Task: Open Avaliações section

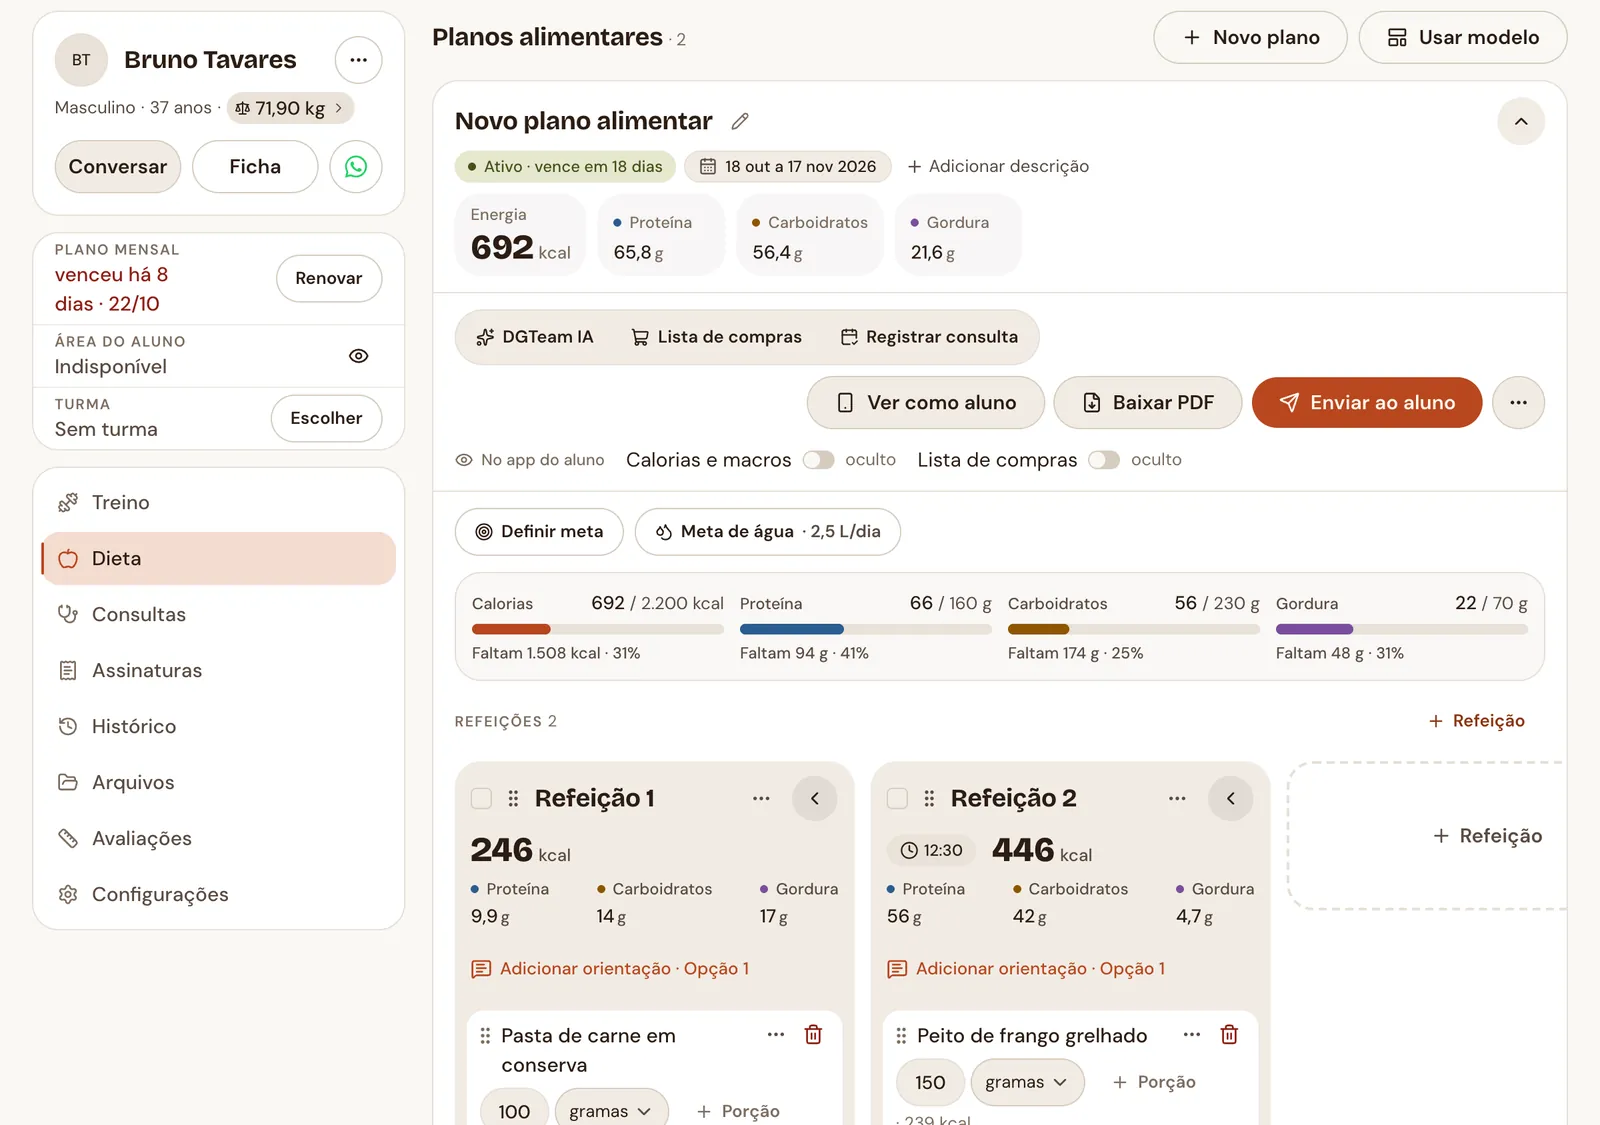Action: coord(218,839)
